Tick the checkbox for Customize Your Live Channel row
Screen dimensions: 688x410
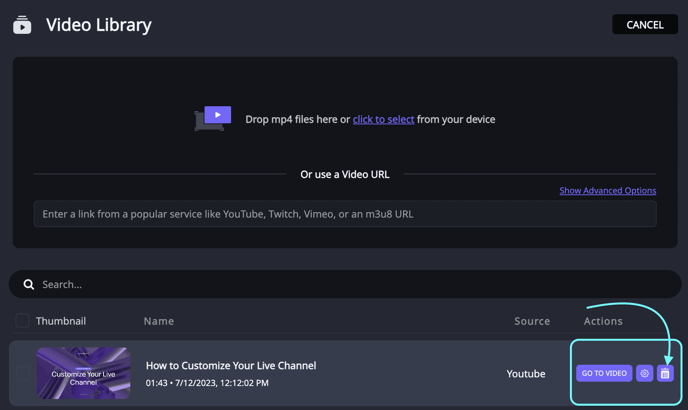(x=22, y=374)
